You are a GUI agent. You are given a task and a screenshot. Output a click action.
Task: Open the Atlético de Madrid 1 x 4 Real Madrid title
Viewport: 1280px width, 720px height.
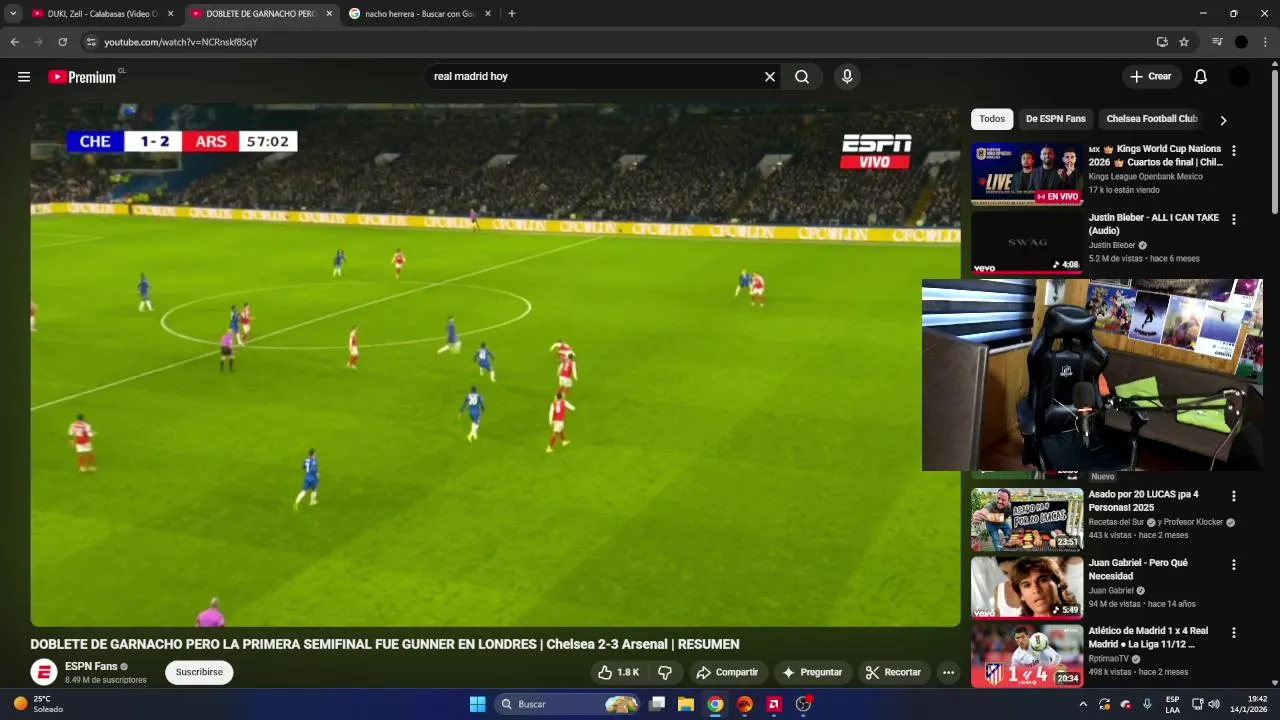pos(1149,638)
